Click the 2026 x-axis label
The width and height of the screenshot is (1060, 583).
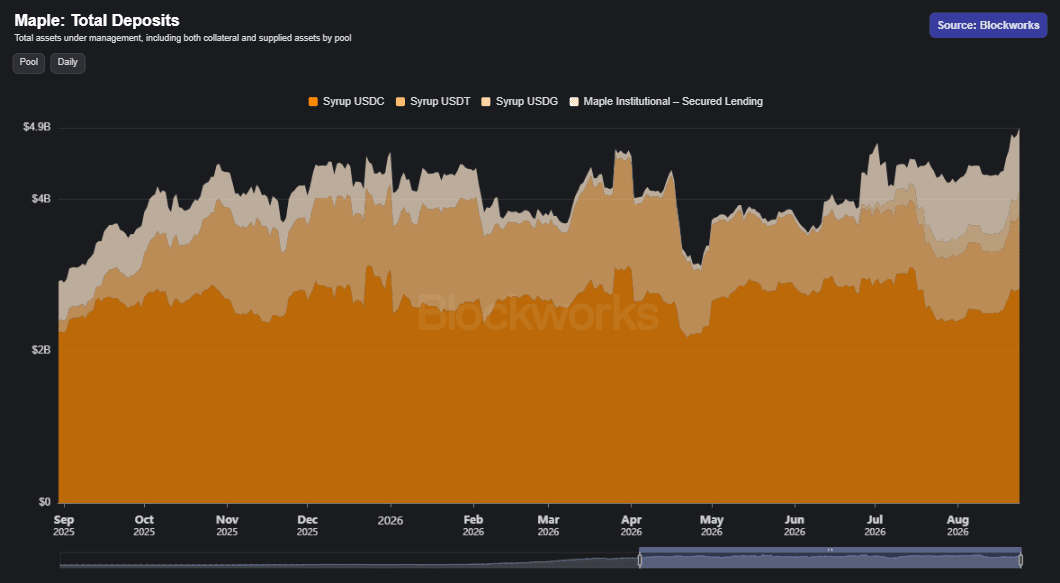[x=390, y=520]
